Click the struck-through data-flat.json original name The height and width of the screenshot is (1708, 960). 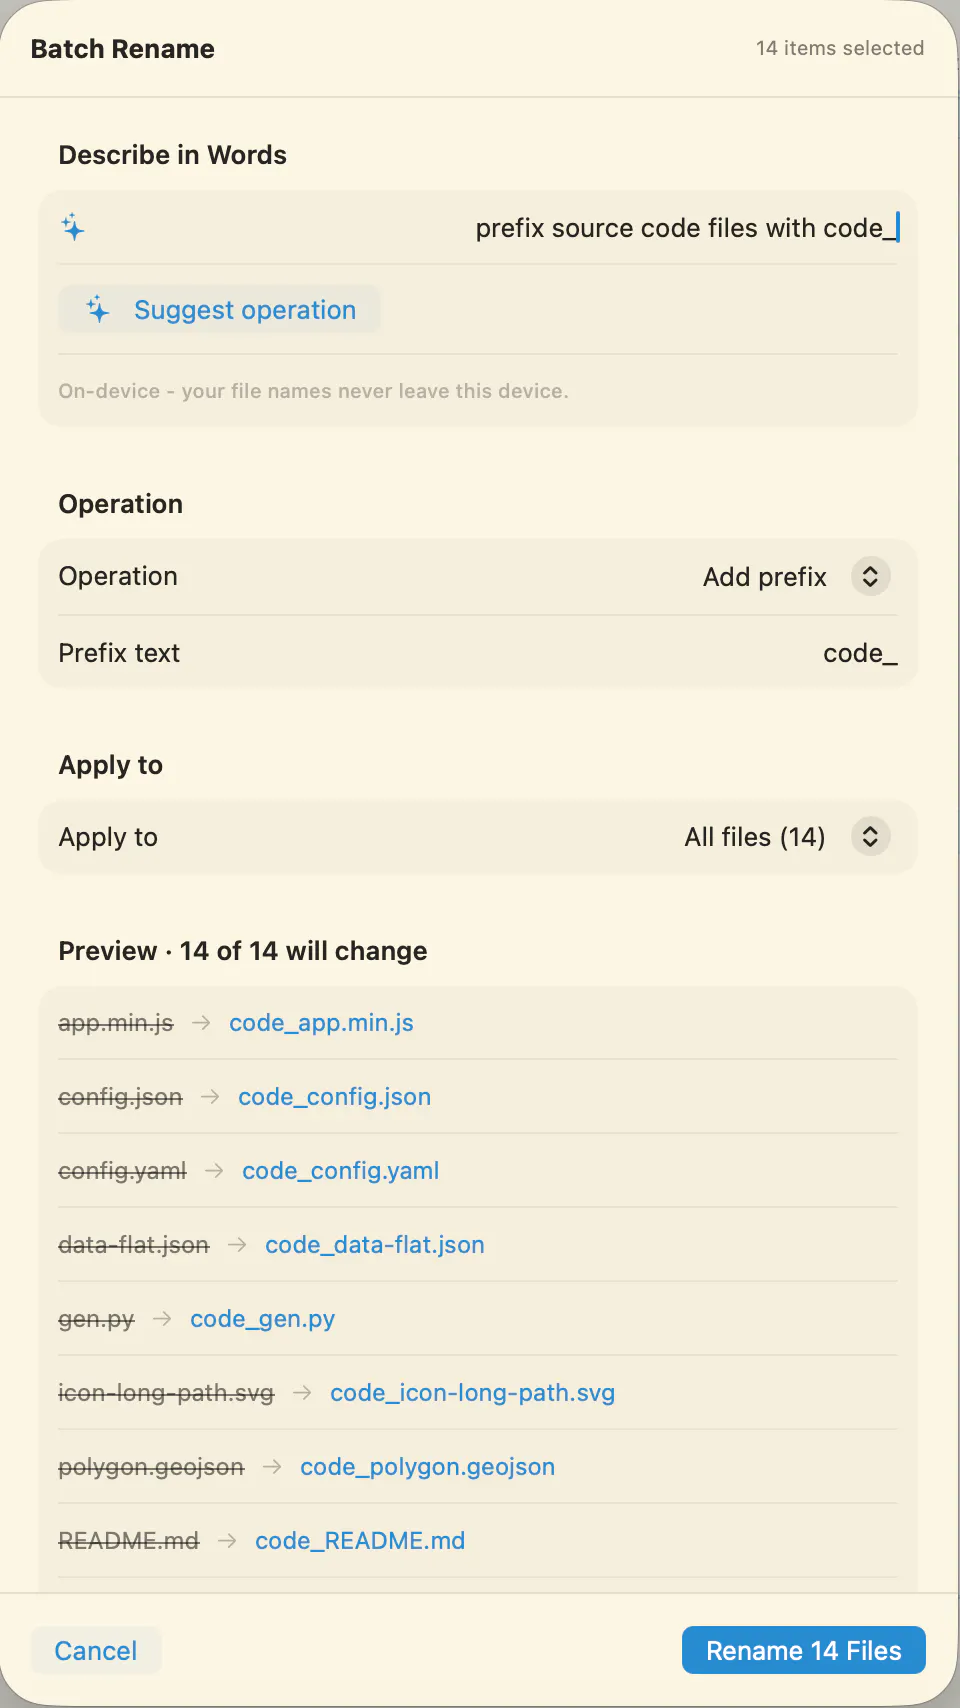[x=134, y=1245]
